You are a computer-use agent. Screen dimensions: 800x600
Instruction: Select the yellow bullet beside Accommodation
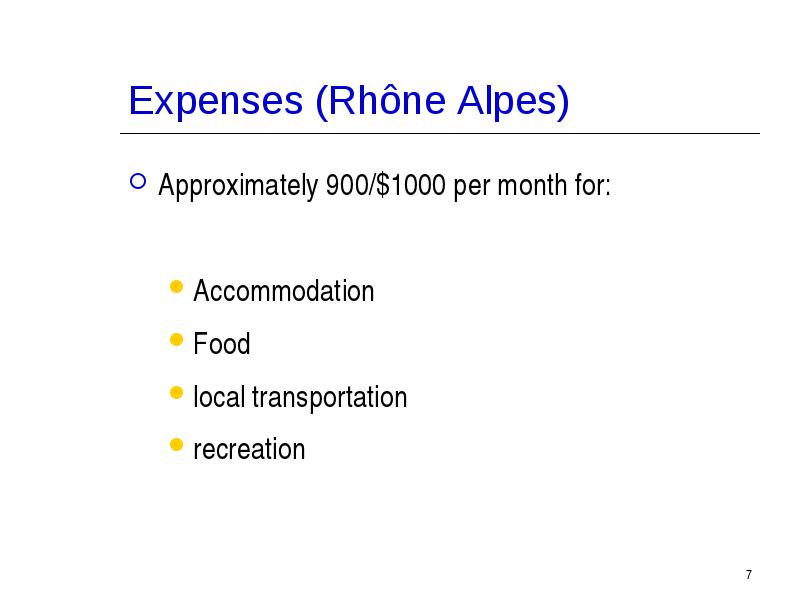[176, 287]
